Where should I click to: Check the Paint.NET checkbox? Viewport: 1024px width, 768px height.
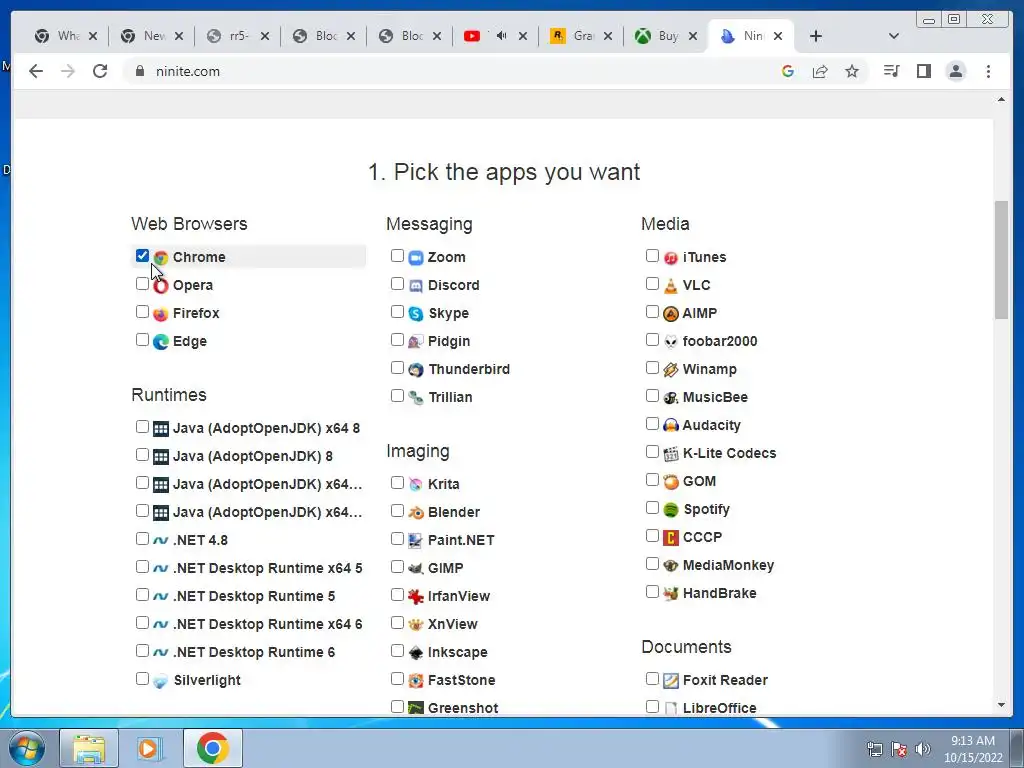click(397, 538)
